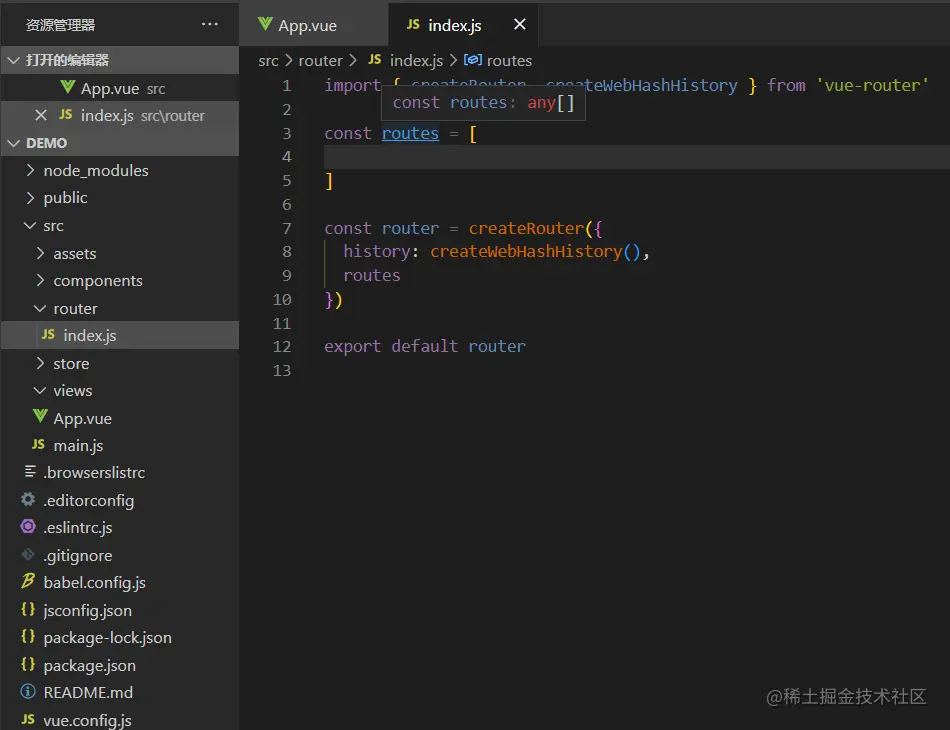Open babel.config.js file

119,582
